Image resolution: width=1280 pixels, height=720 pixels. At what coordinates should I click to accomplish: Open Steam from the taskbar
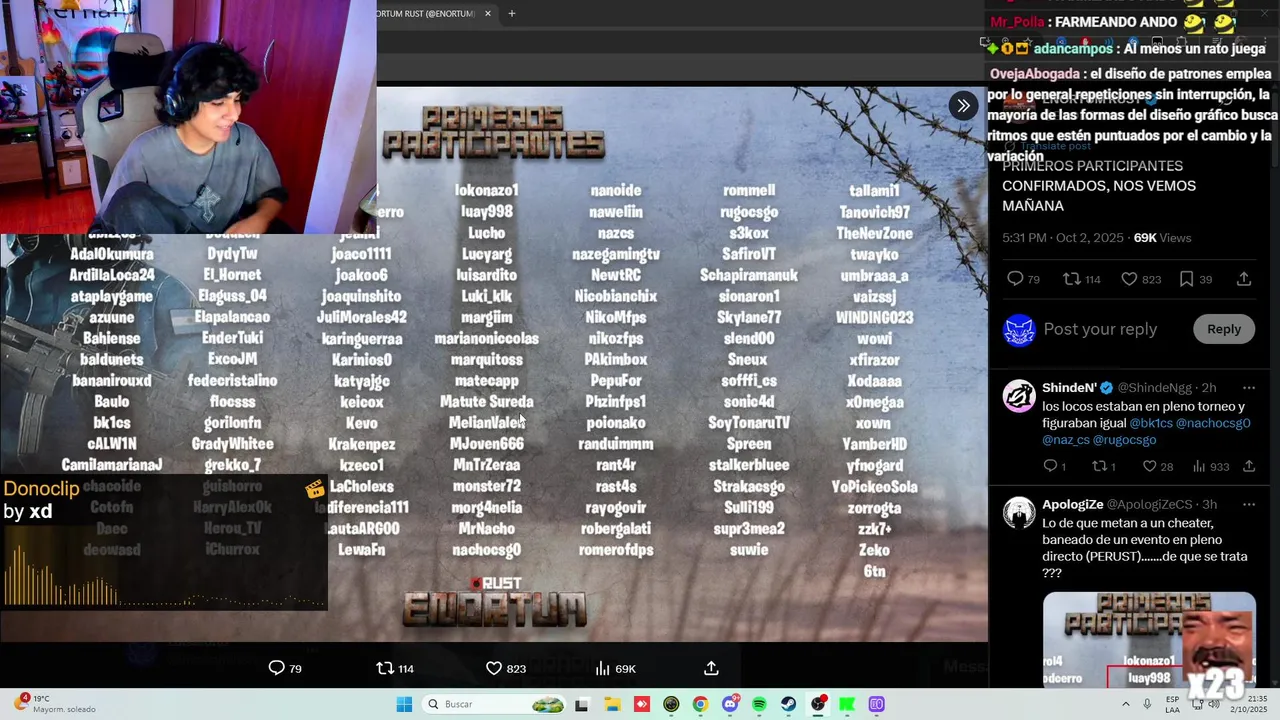coord(789,704)
